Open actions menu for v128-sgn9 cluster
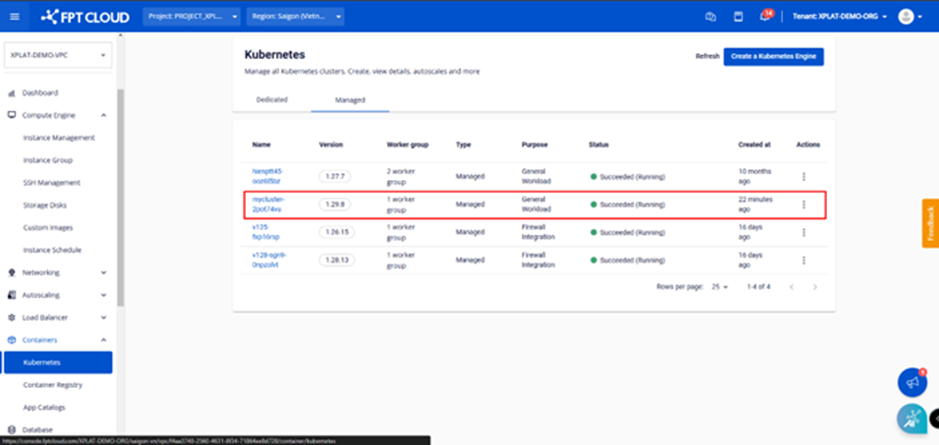Screen dimensions: 939x445 click(x=803, y=260)
